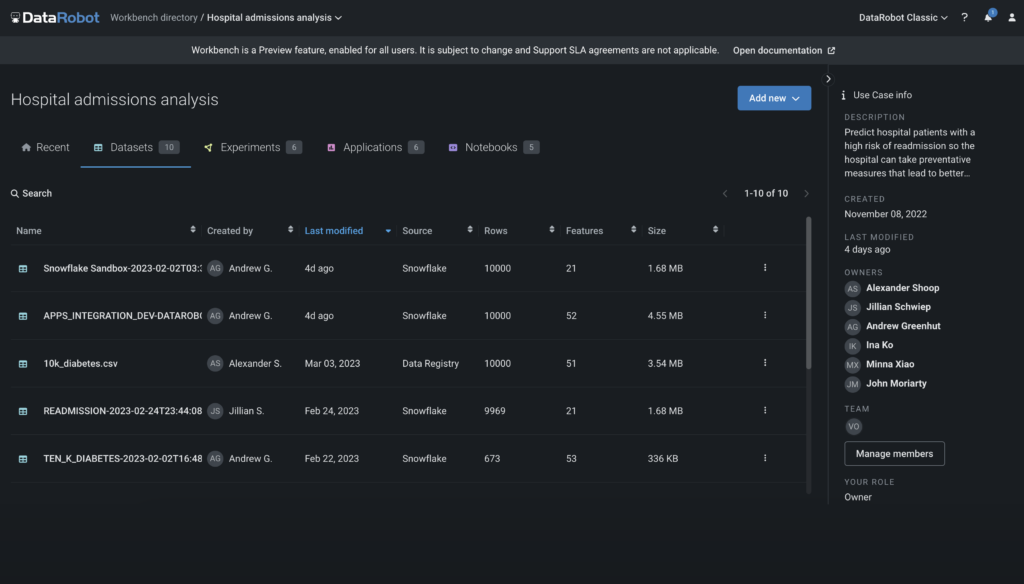Open actions menu for 10k_diabetes.csv row
Viewport: 1024px width, 584px height.
tap(765, 363)
